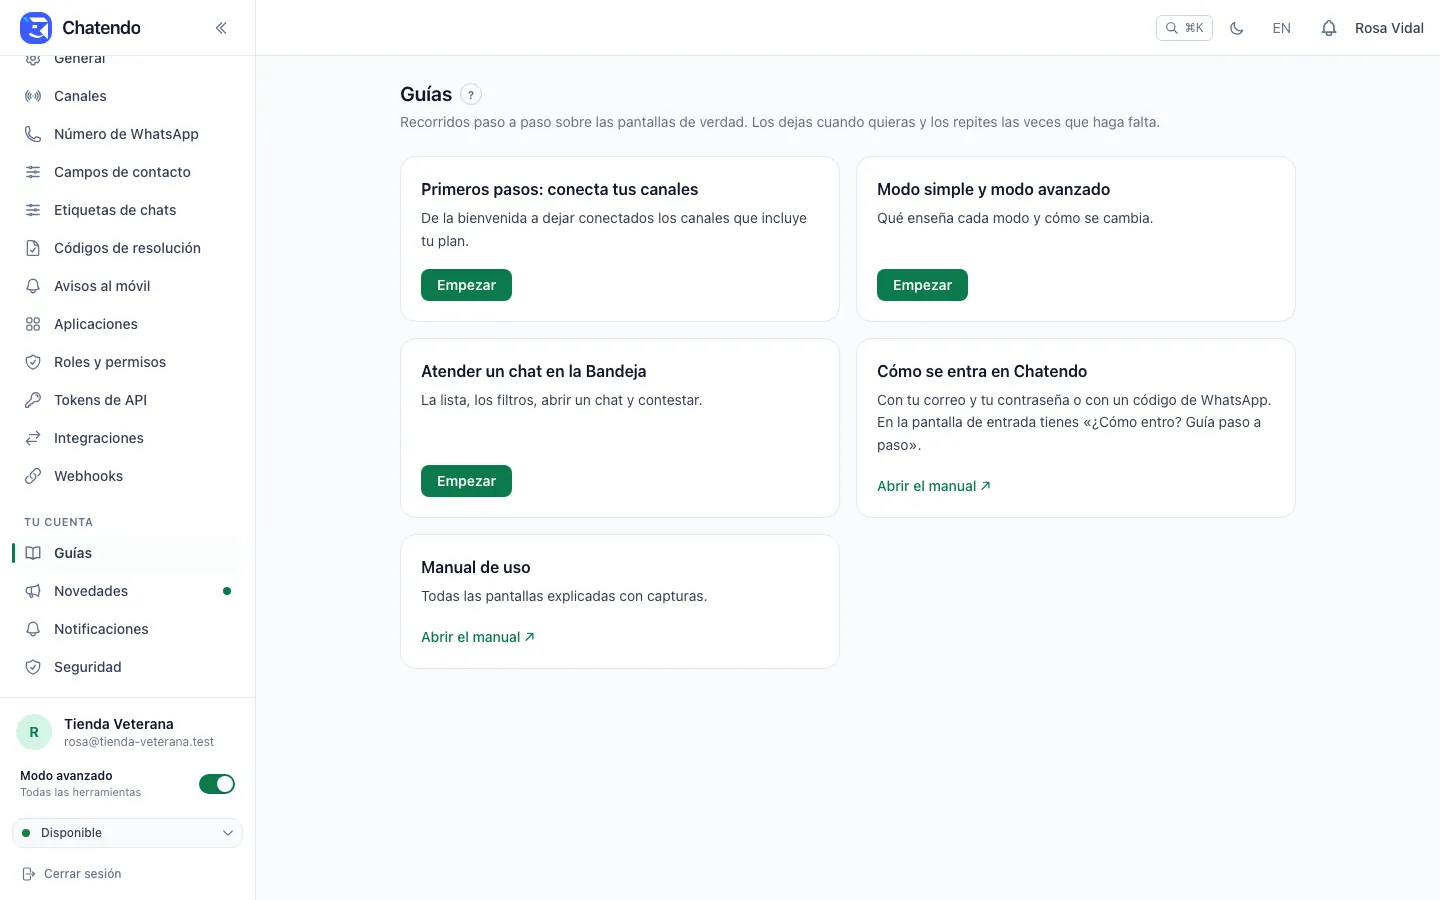Click the key icon for Tokens de API
This screenshot has width=1440, height=900.
point(33,400)
